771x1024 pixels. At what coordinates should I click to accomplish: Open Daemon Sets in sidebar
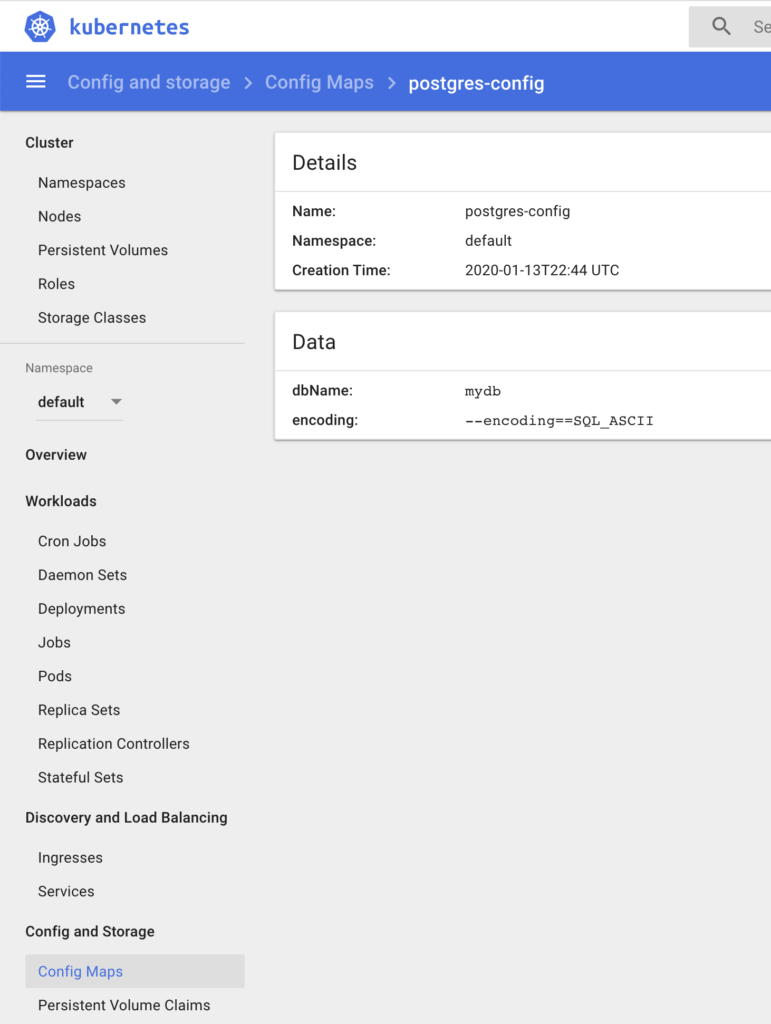pyautogui.click(x=82, y=575)
